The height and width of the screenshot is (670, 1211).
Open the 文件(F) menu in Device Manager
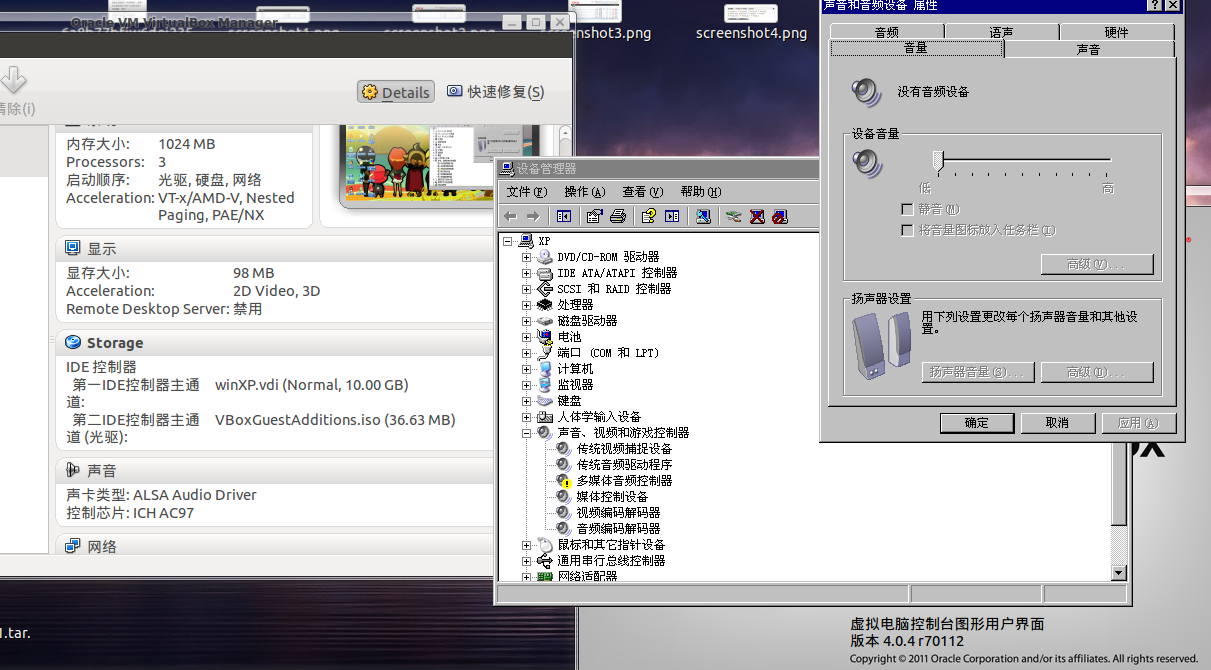[x=527, y=192]
